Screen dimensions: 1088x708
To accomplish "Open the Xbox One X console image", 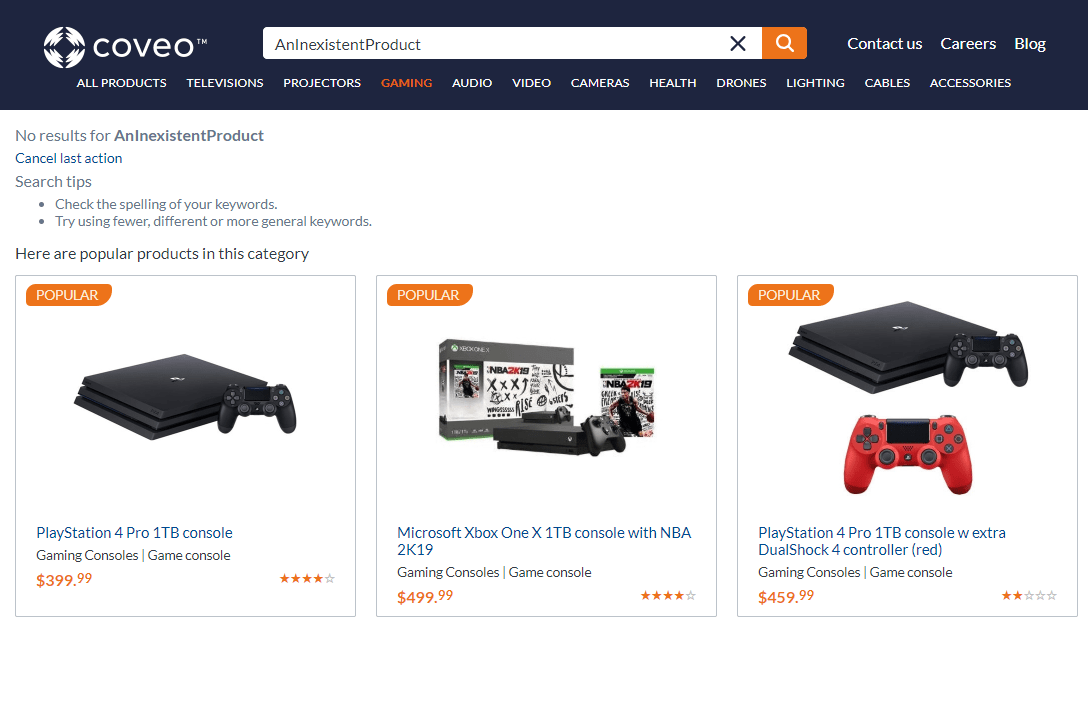I will [x=547, y=397].
